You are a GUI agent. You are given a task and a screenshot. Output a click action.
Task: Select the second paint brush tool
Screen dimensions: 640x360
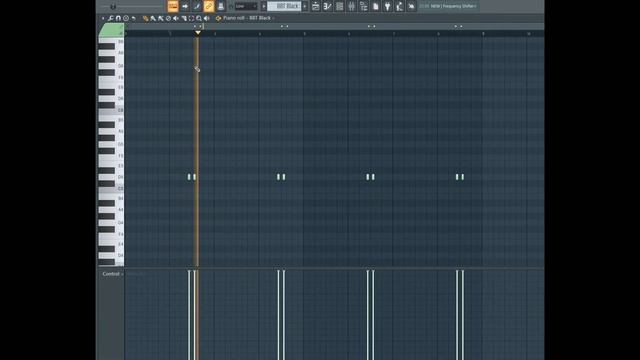tap(161, 18)
